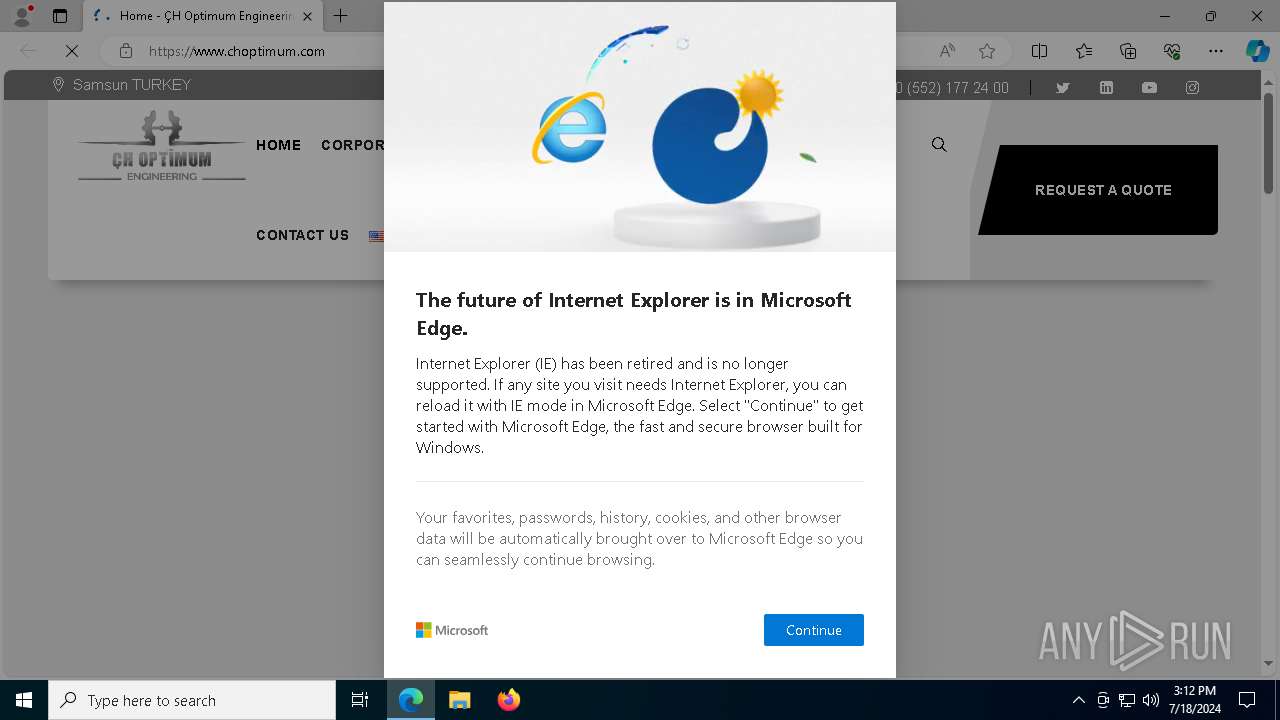1280x720 pixels.
Task: Toggle Read aloud icon in address bar
Action: [x=947, y=51]
